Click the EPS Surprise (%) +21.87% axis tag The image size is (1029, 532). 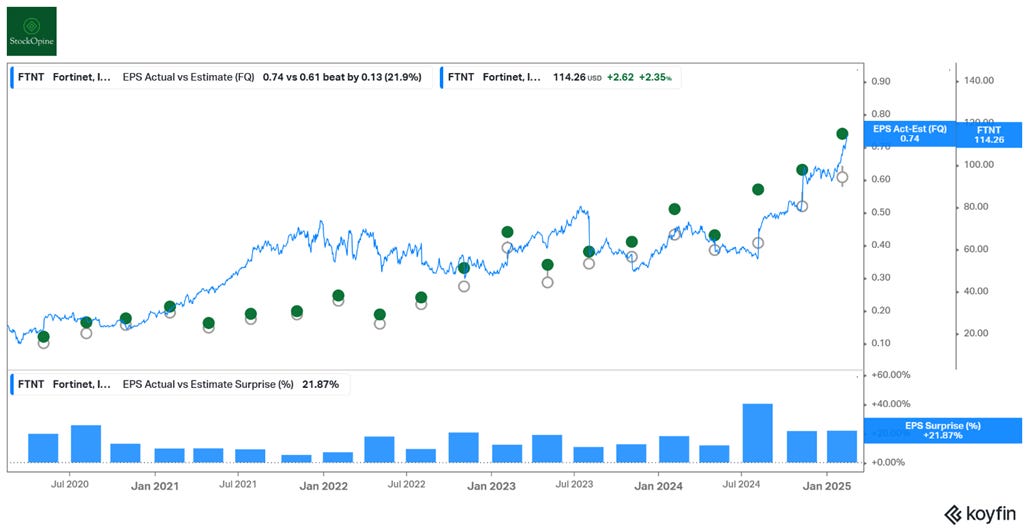(x=943, y=430)
